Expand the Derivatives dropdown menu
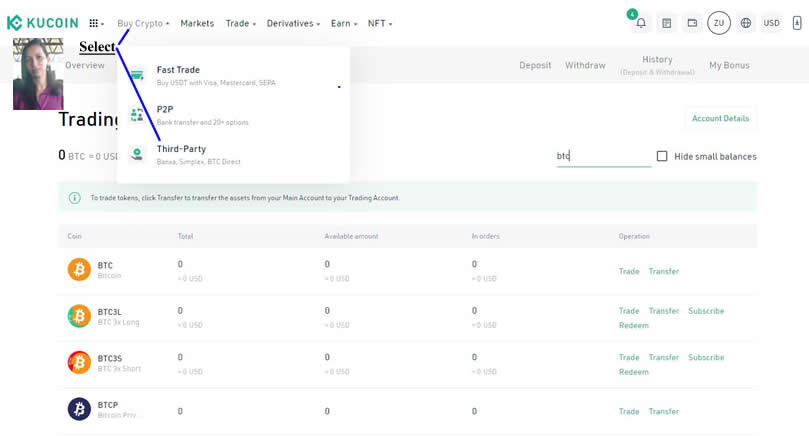Screen dimensions: 809x436 click(x=293, y=23)
